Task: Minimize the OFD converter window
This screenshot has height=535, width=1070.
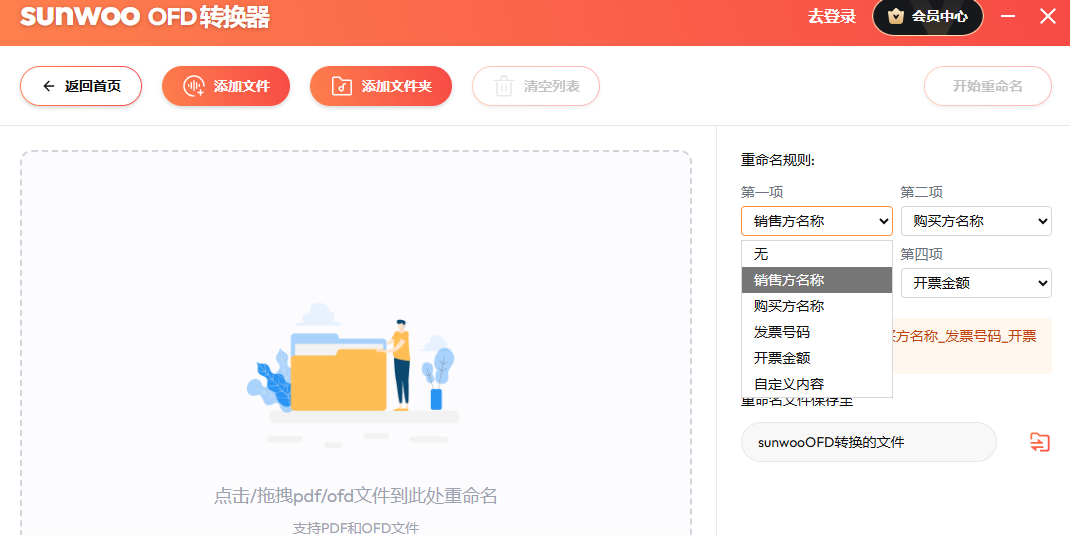Action: coord(1008,16)
